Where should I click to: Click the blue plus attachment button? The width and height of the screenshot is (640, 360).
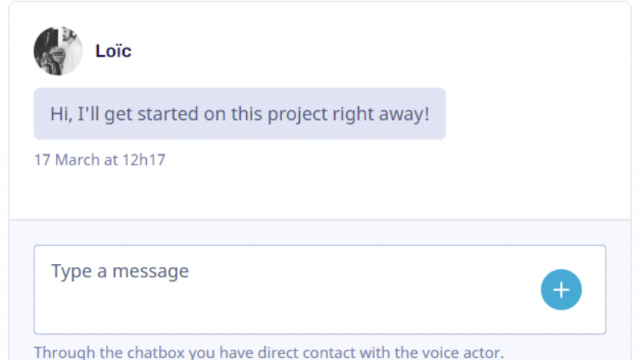(x=561, y=289)
